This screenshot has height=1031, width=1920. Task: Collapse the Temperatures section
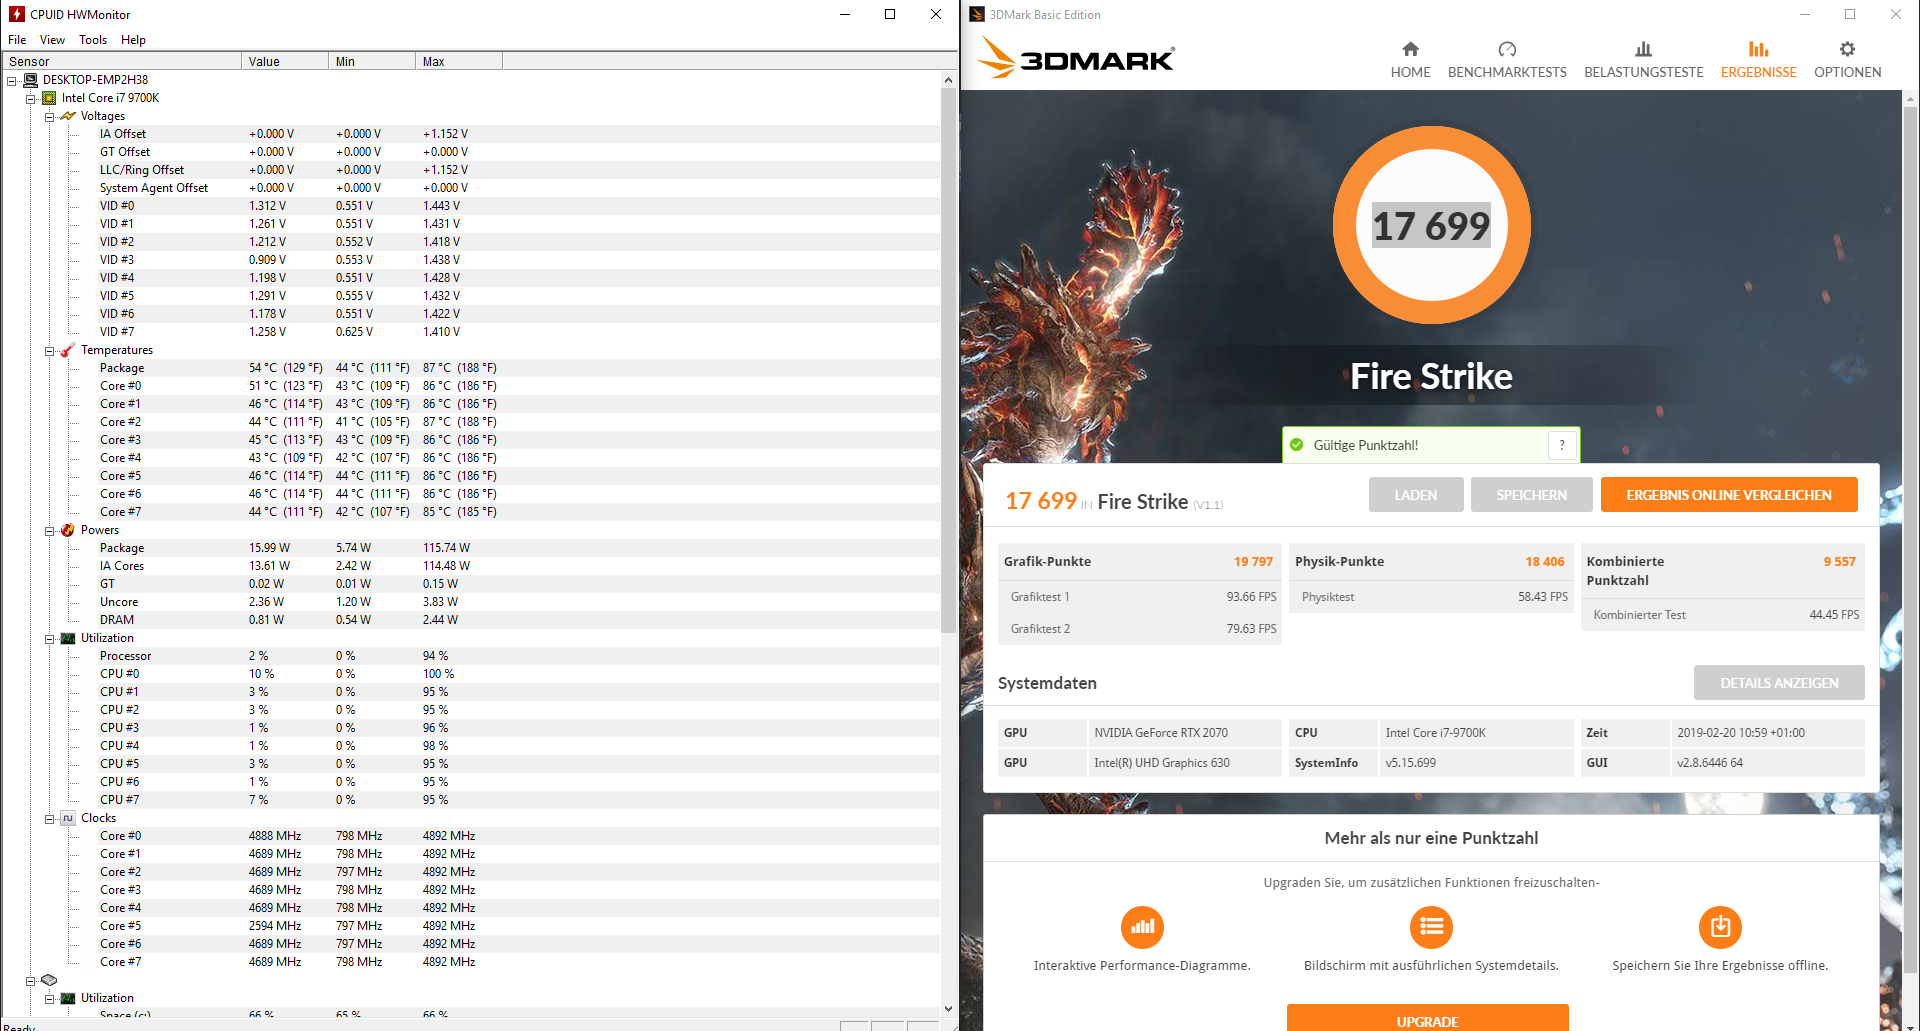[49, 351]
